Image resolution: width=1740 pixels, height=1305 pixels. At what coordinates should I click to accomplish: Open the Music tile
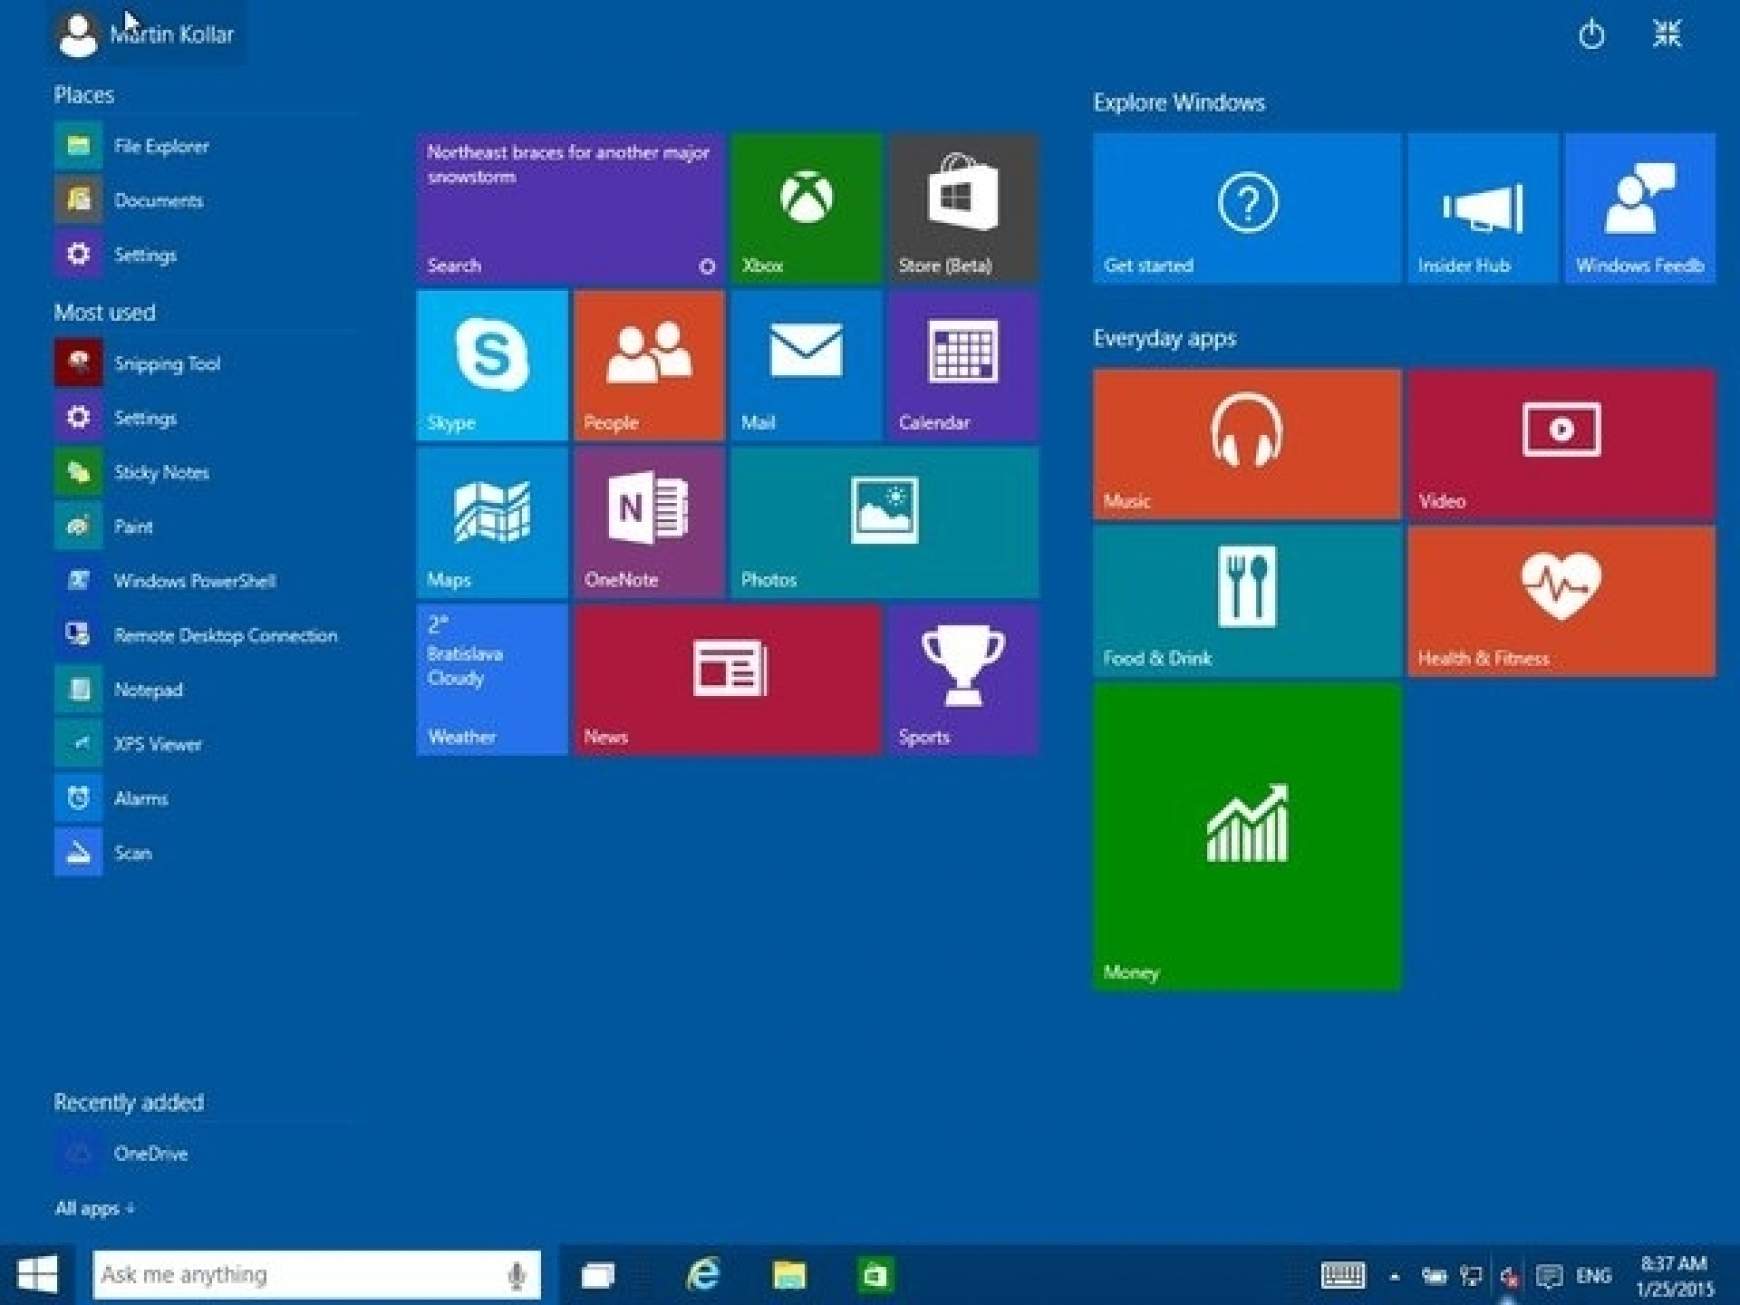[1247, 444]
